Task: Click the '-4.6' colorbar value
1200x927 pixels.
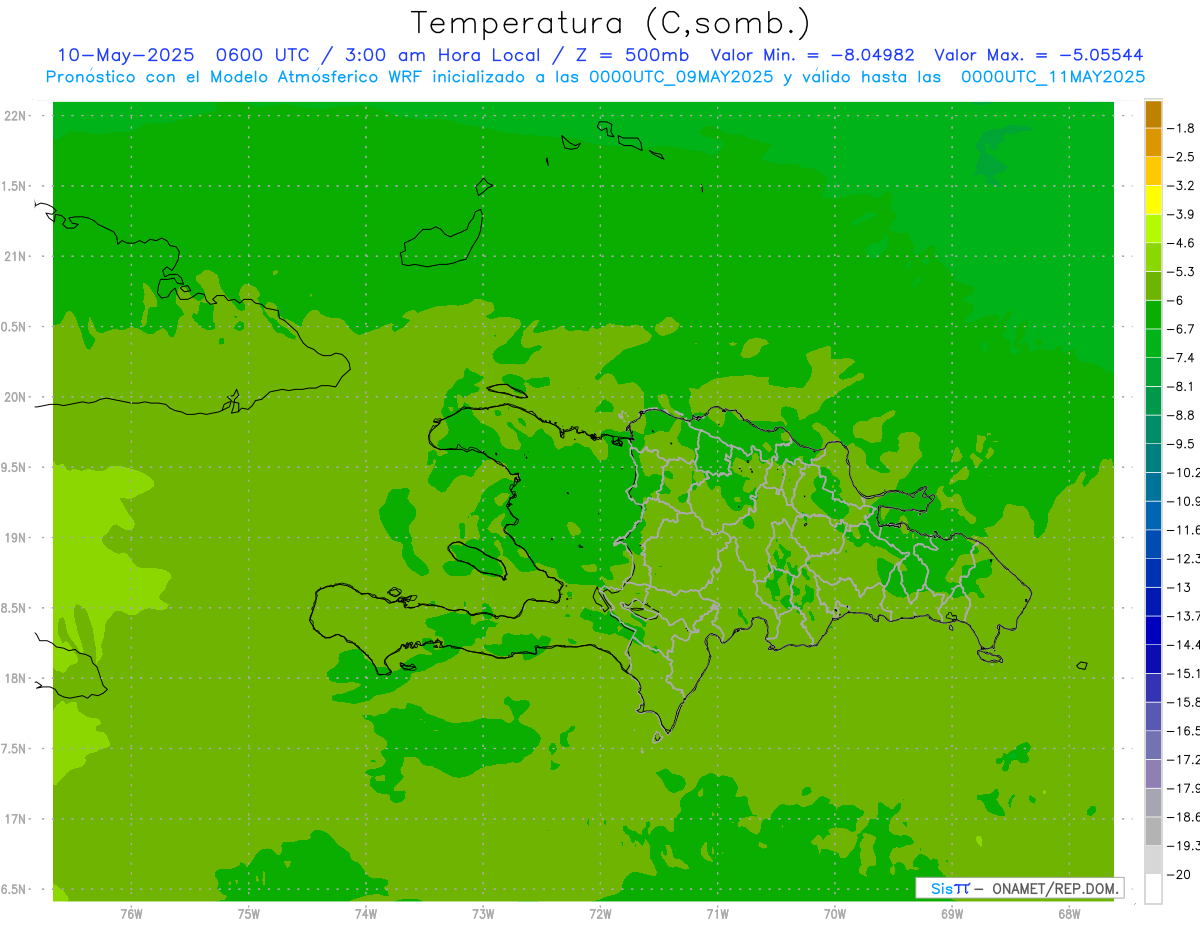Action: click(x=1182, y=243)
